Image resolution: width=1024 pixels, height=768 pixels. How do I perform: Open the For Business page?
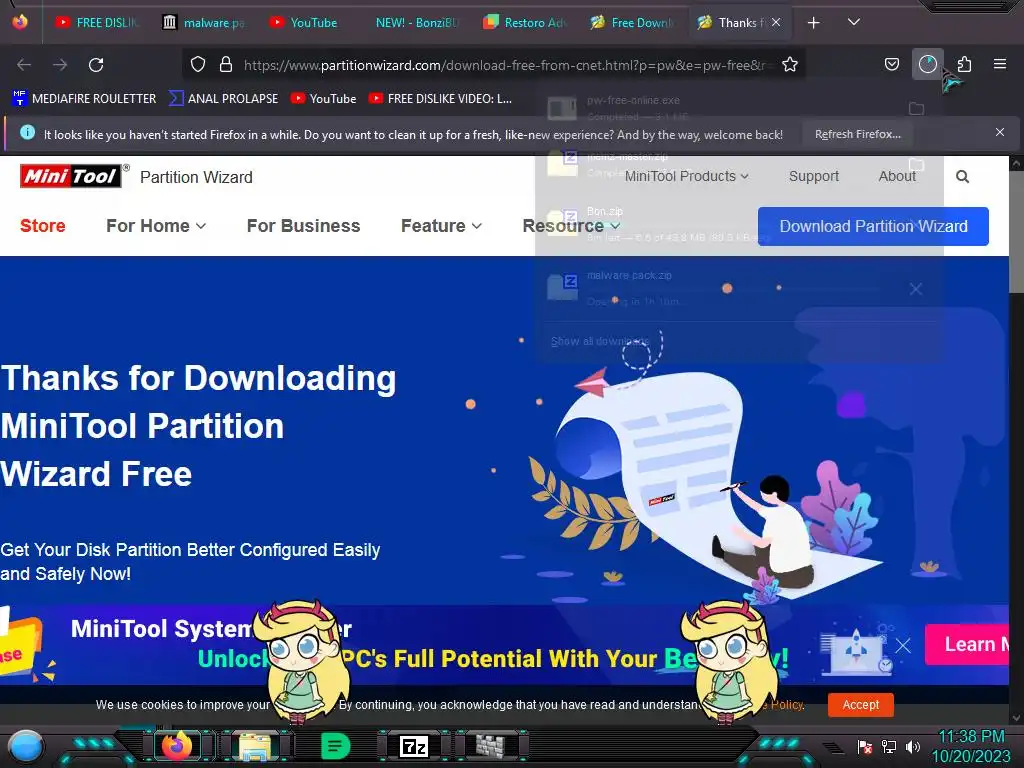(x=303, y=226)
